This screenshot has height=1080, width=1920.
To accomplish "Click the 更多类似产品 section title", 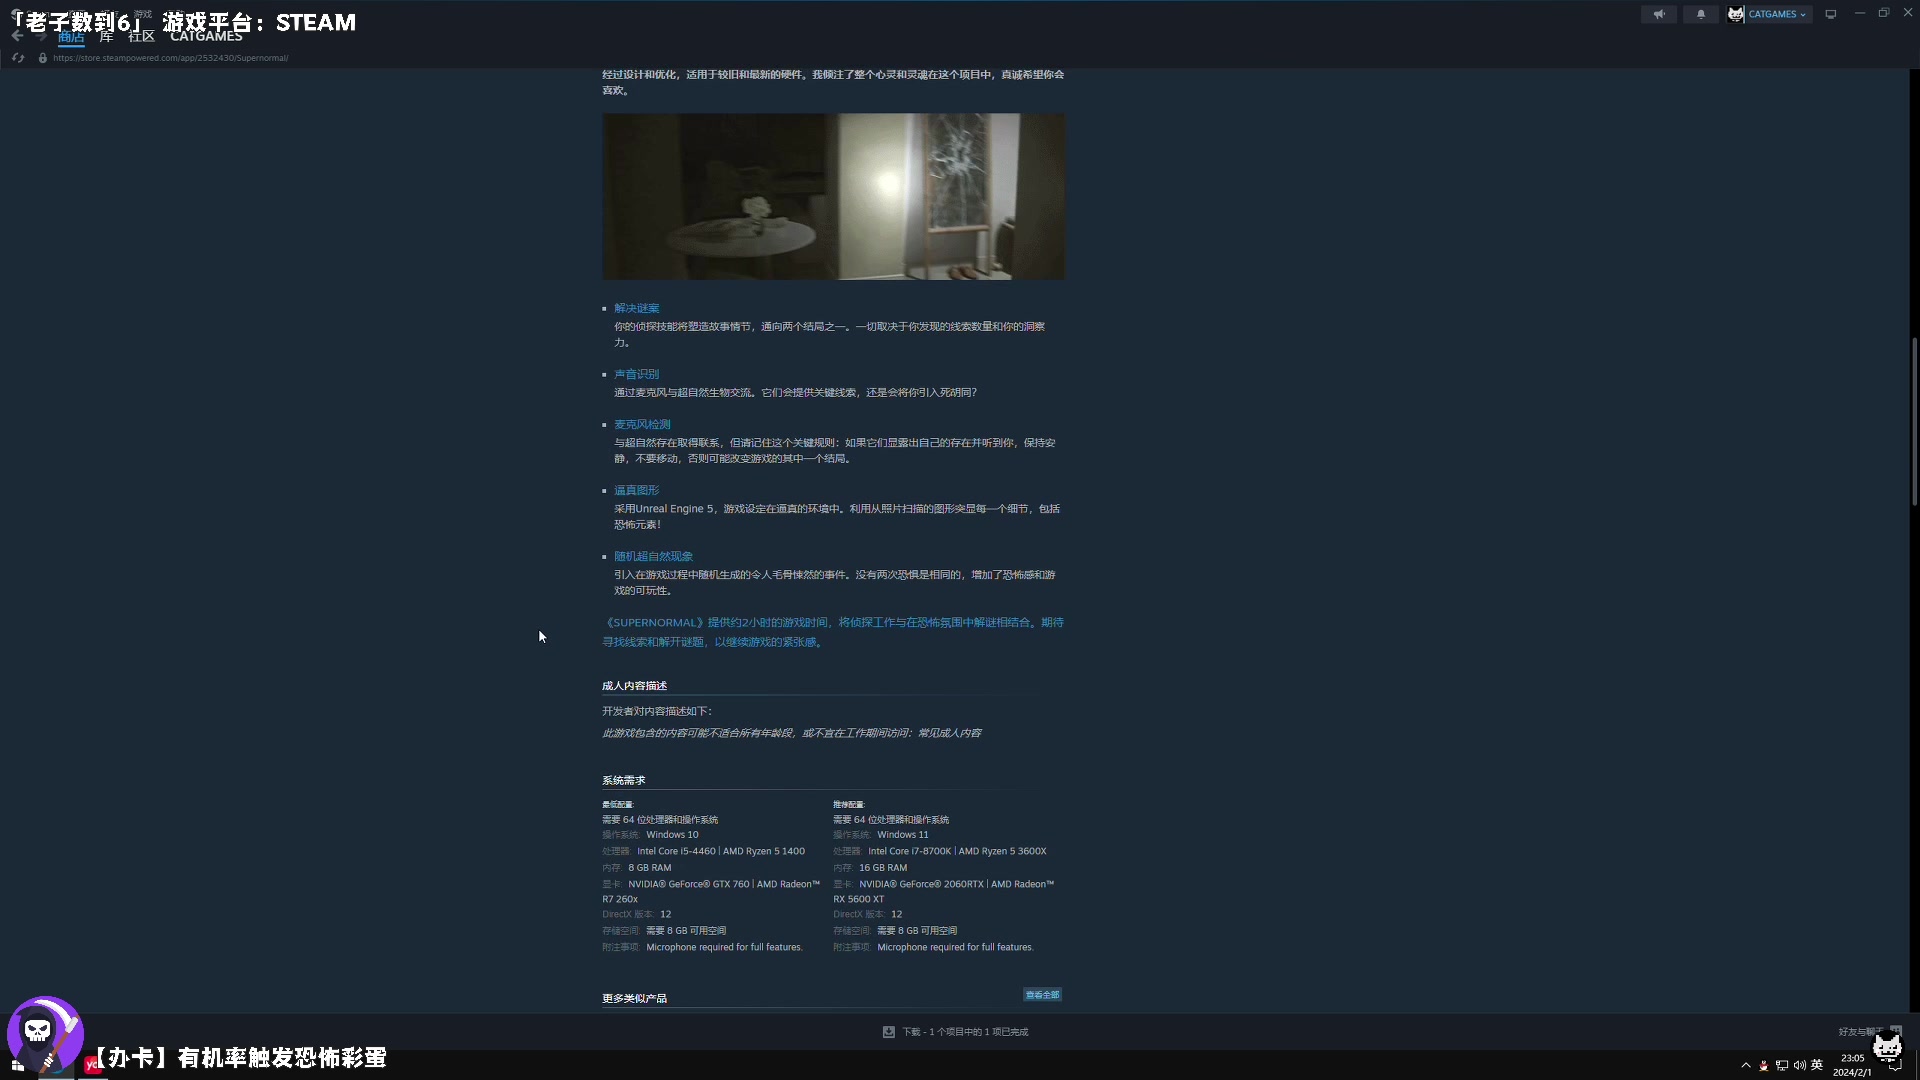I will click(634, 999).
